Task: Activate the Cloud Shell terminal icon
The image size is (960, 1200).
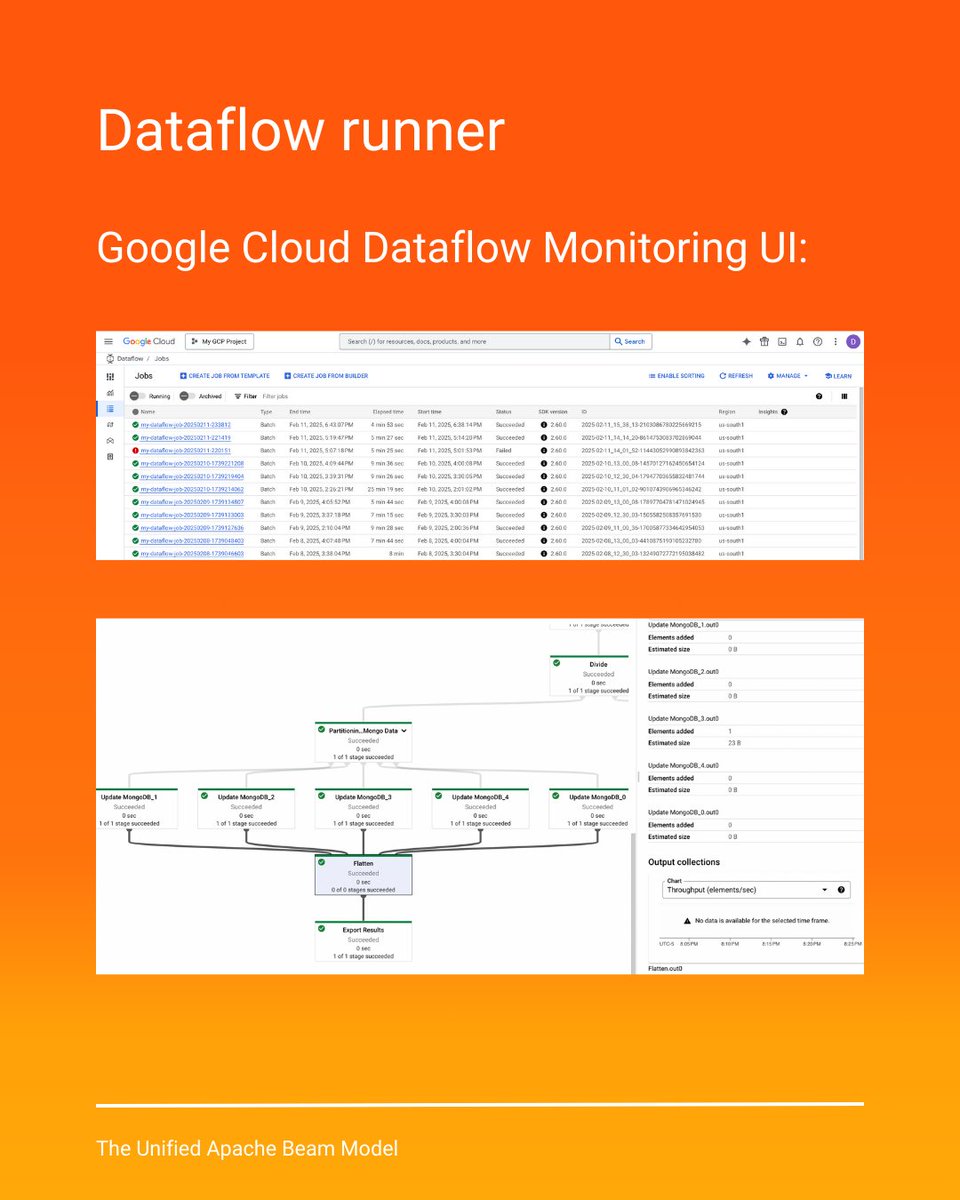Action: coord(782,341)
